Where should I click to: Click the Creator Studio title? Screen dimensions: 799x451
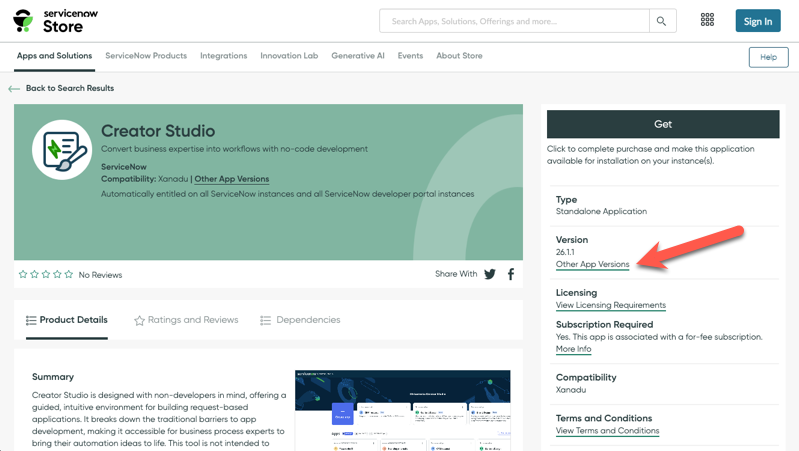[x=158, y=131]
